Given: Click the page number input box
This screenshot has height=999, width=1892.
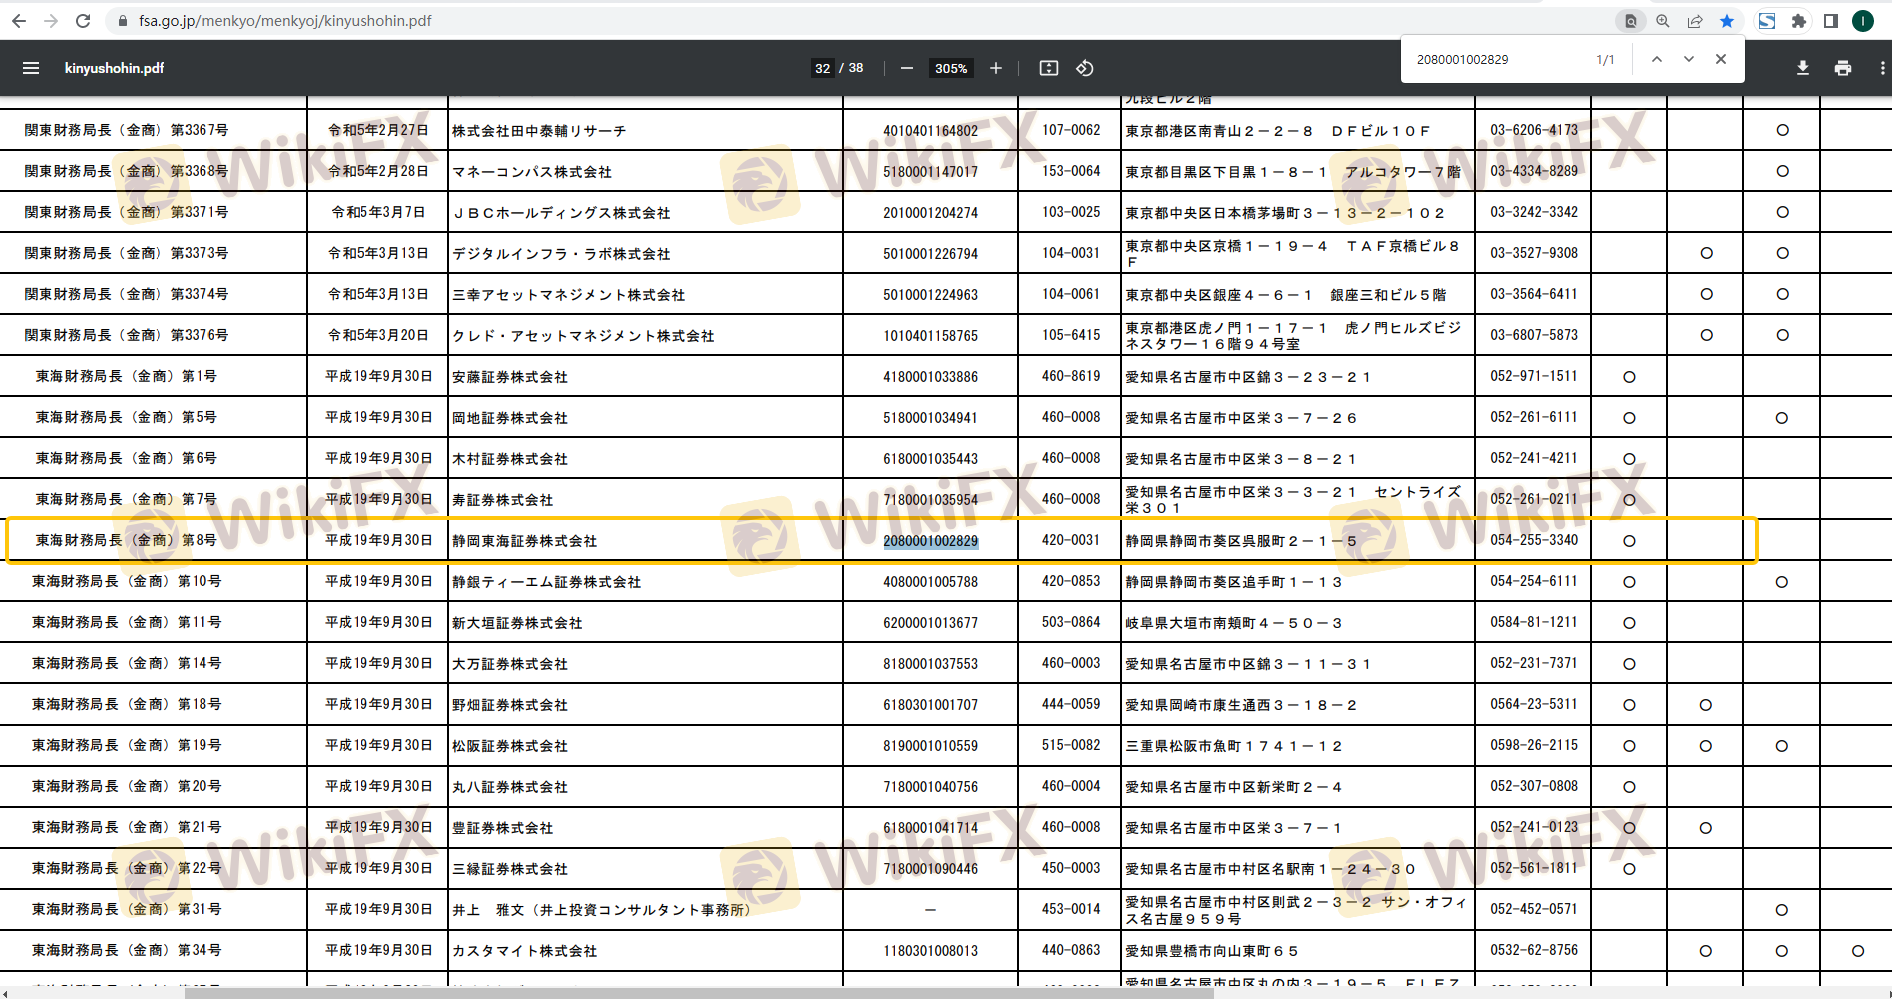Looking at the screenshot, I should click(x=822, y=68).
